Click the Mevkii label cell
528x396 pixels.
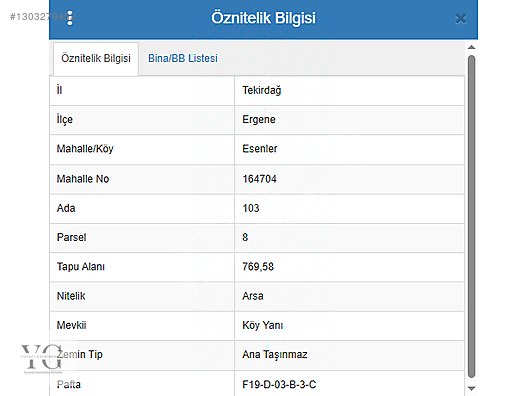pyautogui.click(x=142, y=326)
